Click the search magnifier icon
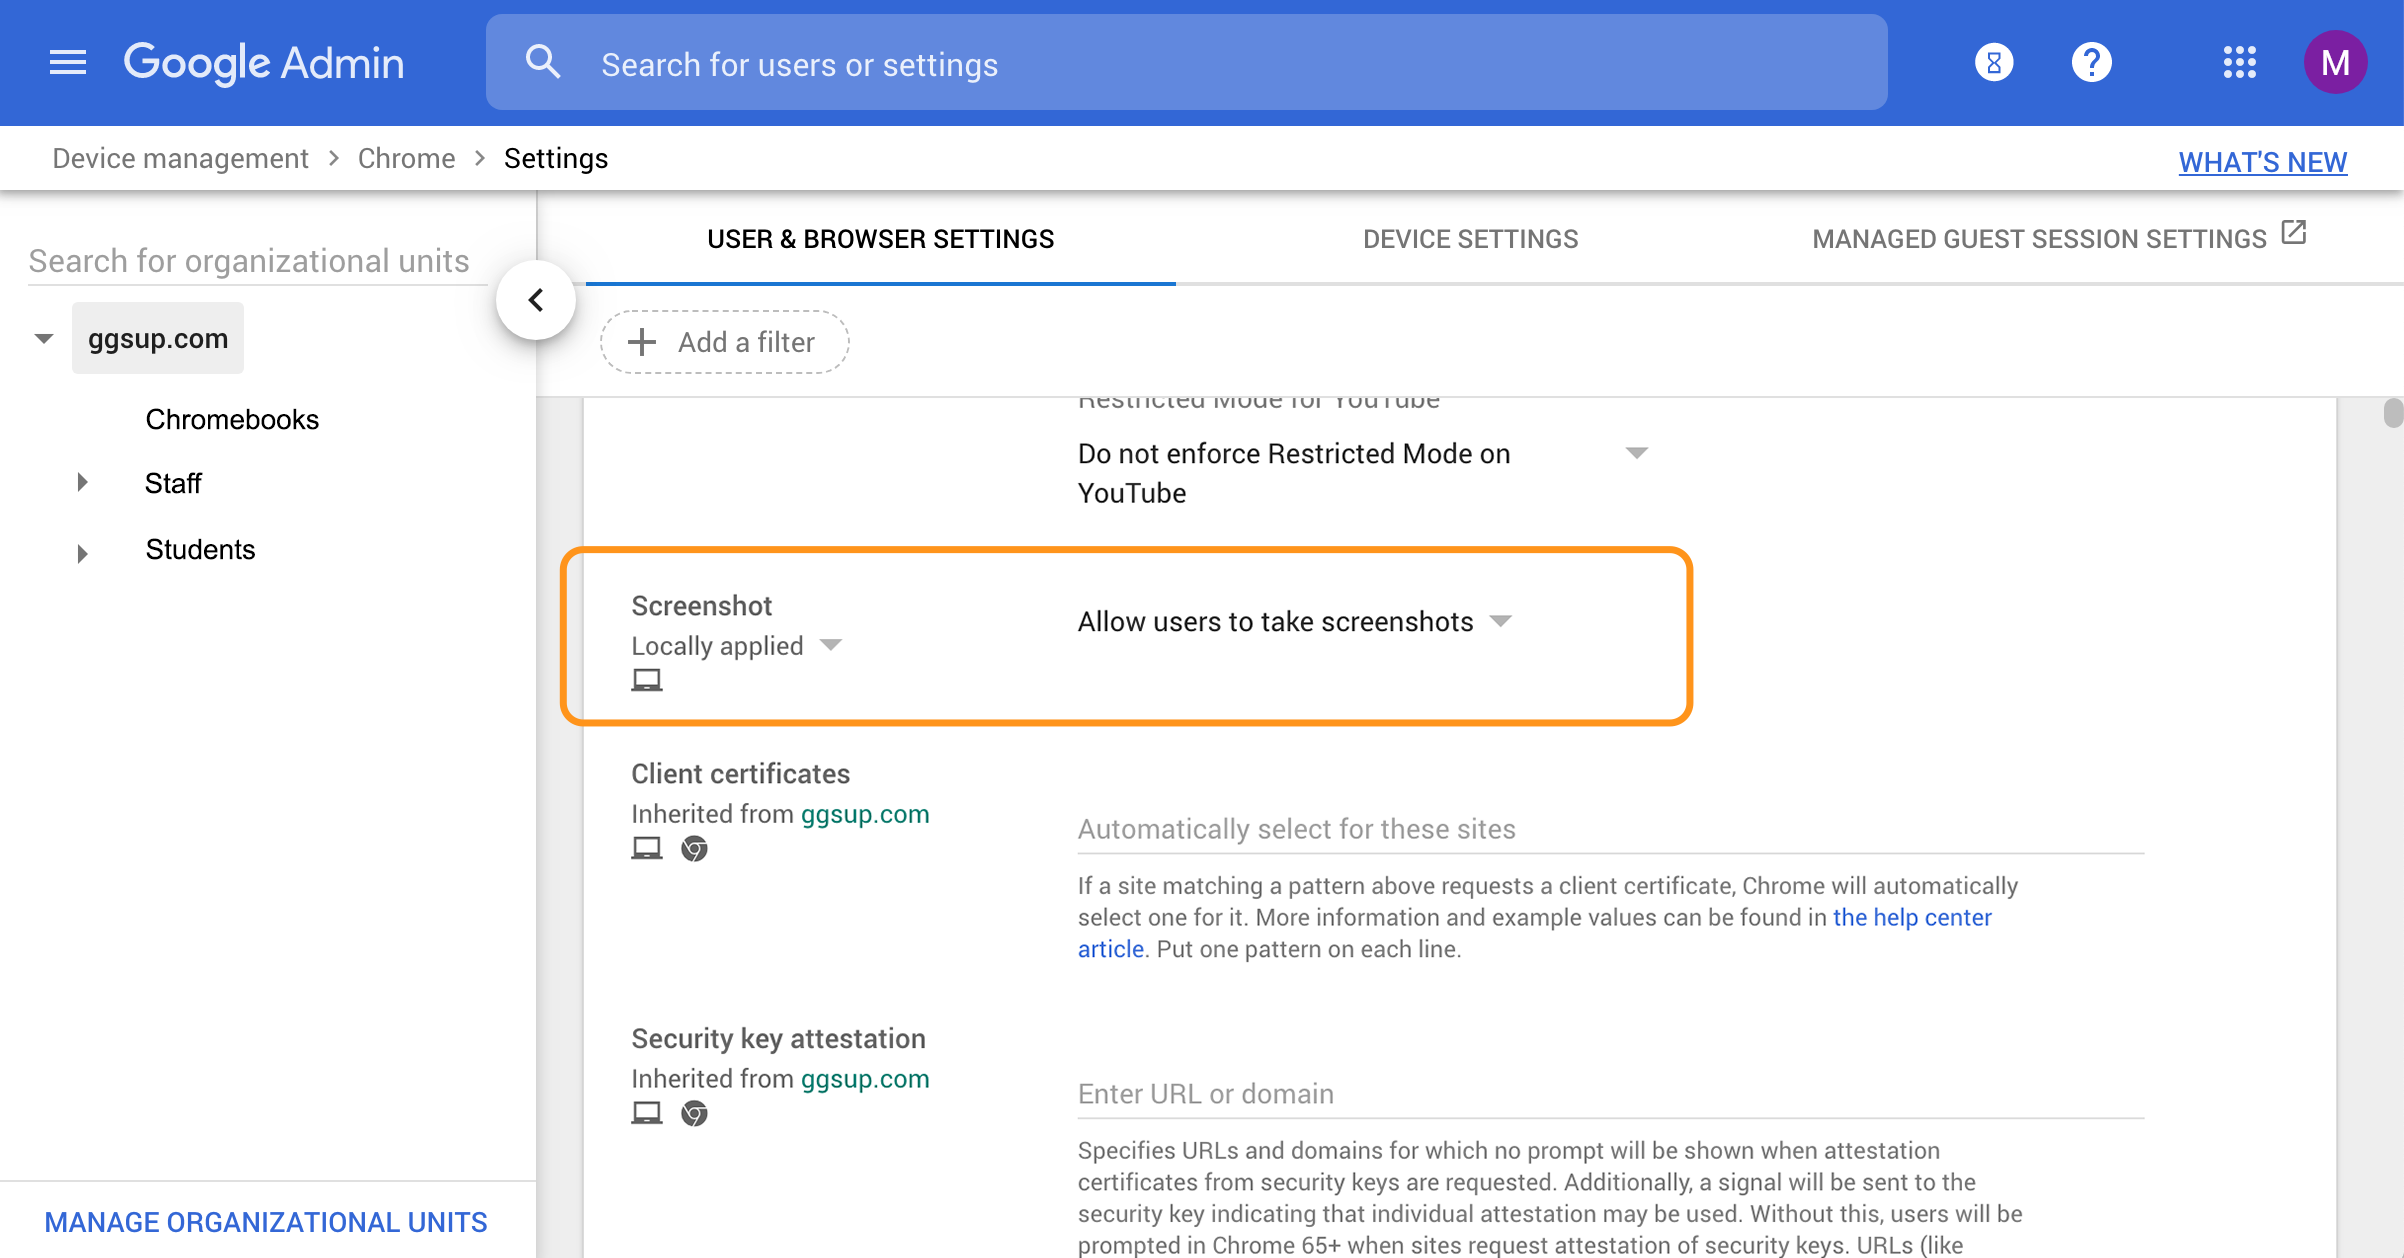Viewport: 2404px width, 1258px height. coord(543,63)
